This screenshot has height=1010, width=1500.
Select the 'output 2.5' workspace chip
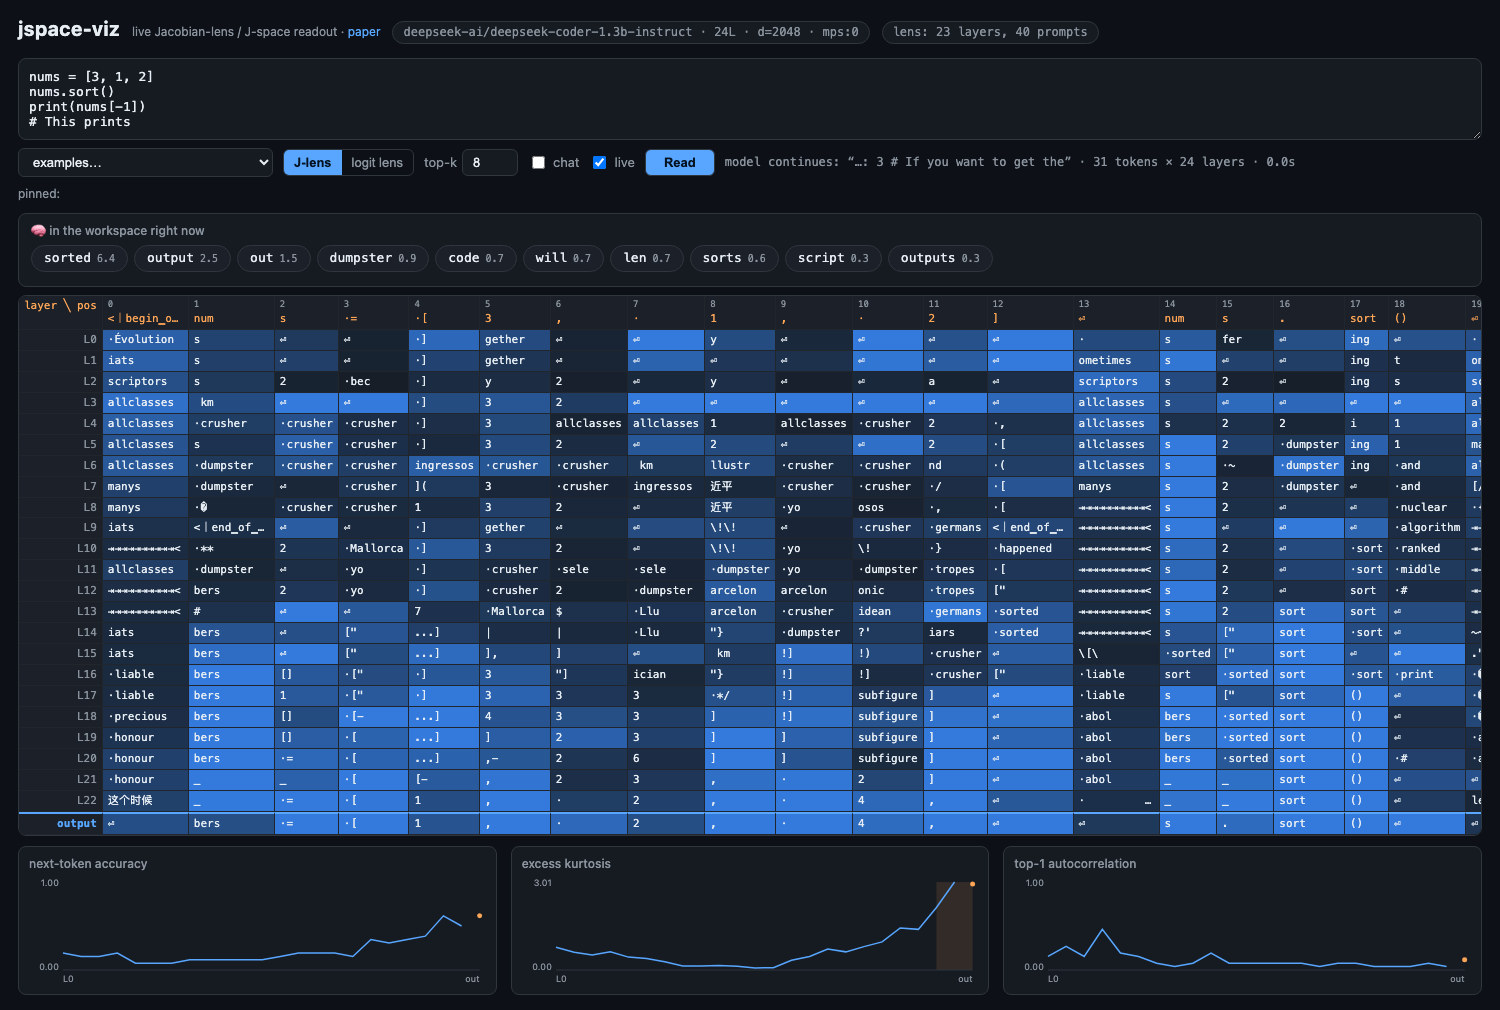[182, 258]
